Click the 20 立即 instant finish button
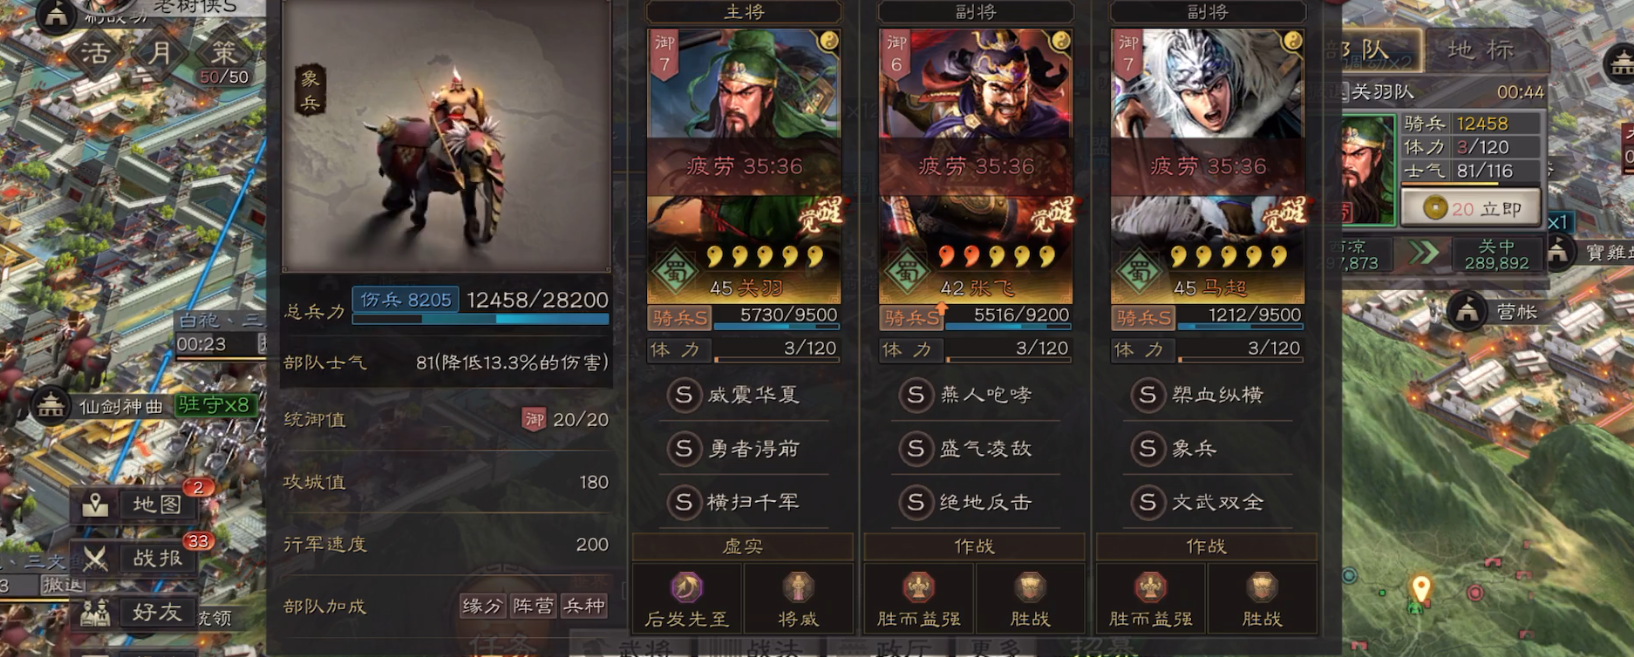Viewport: 1634px width, 657px height. 1470,208
